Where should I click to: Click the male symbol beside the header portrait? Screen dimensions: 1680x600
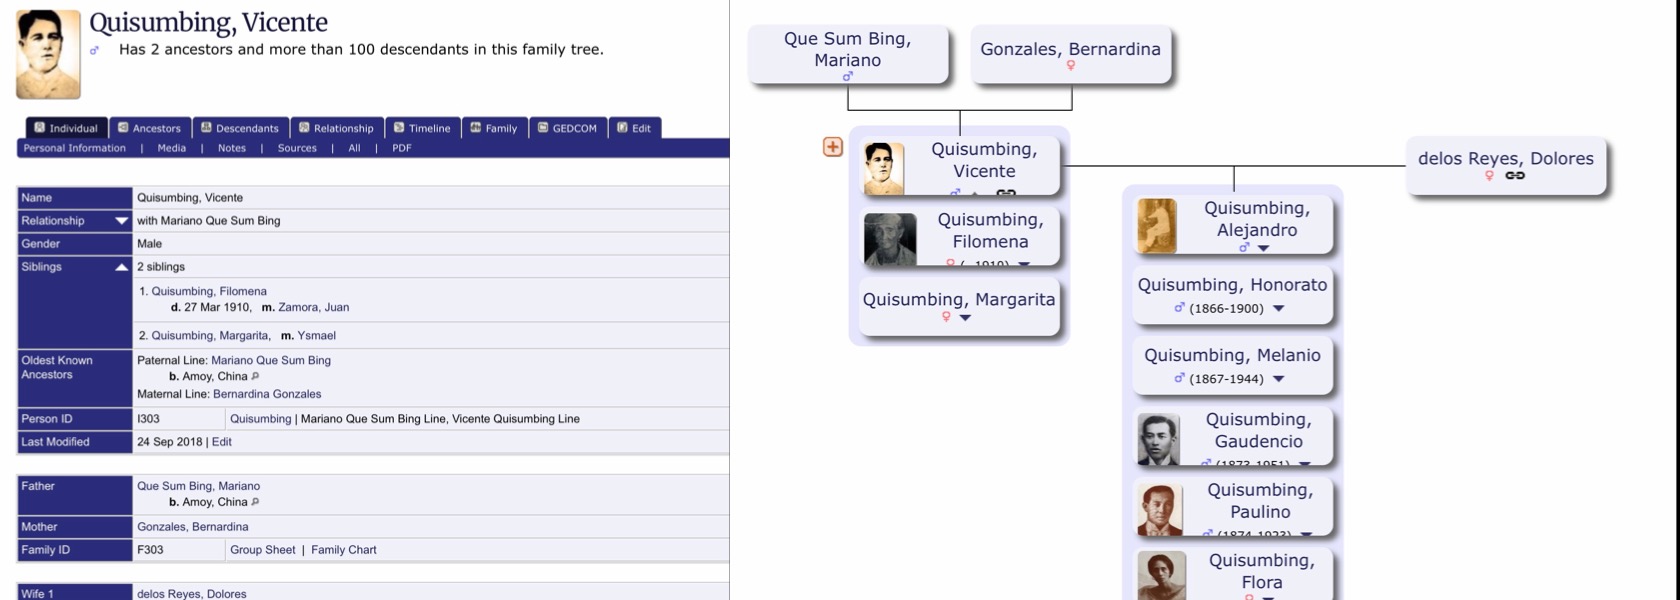pyautogui.click(x=94, y=50)
